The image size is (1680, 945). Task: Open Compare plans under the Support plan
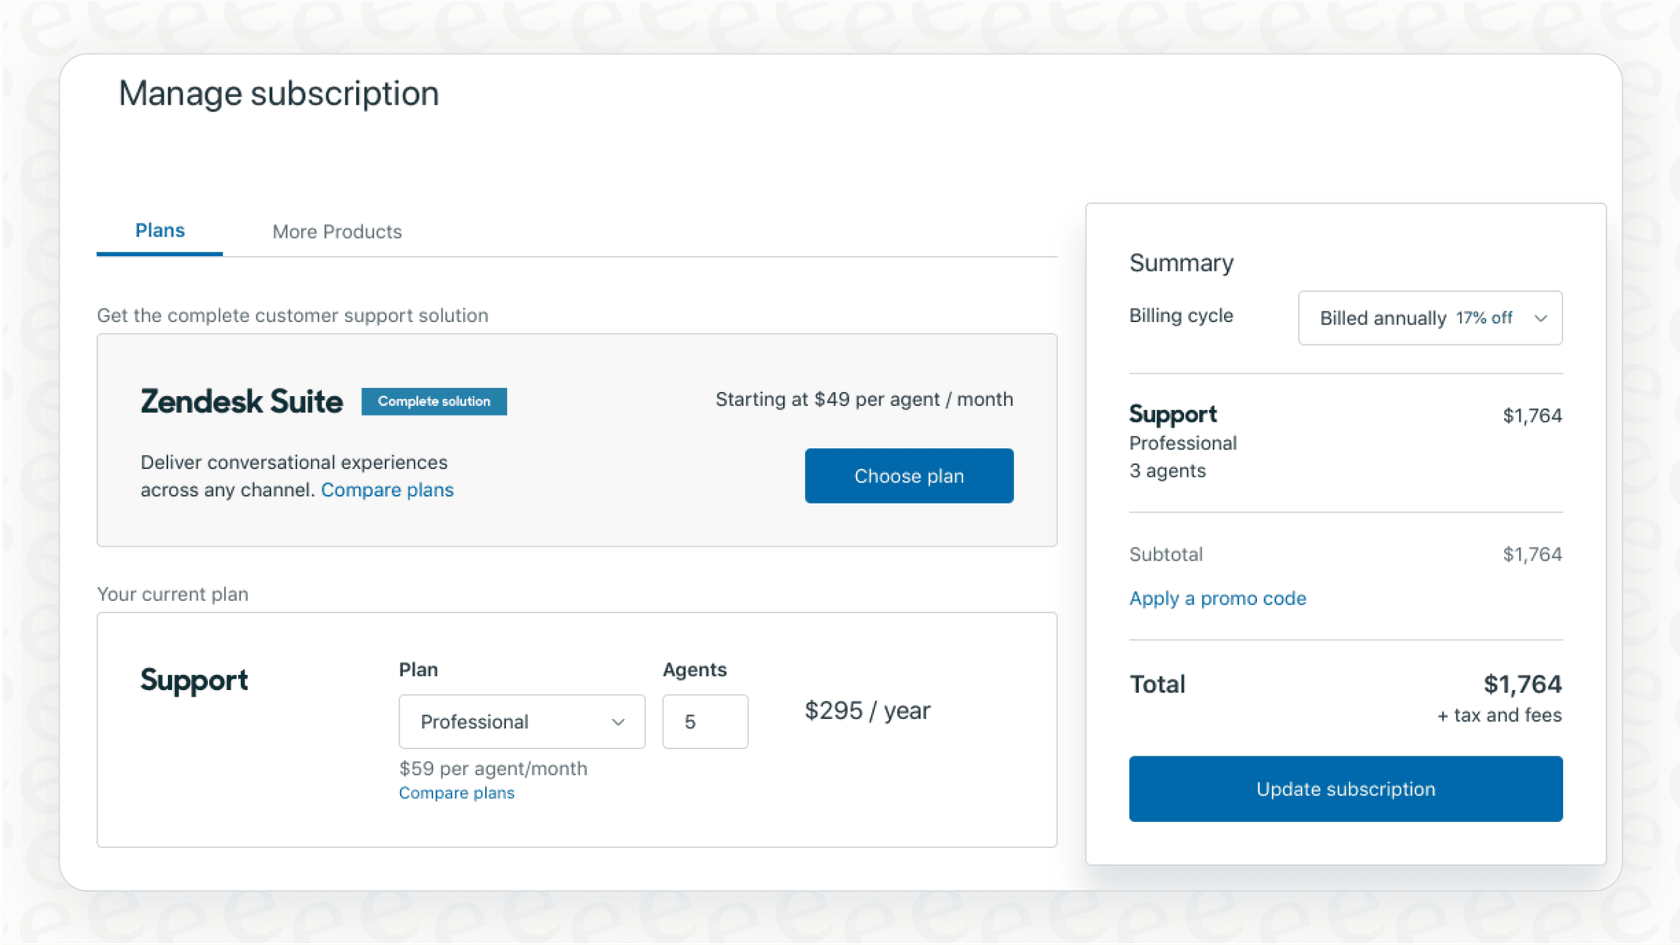tap(456, 792)
